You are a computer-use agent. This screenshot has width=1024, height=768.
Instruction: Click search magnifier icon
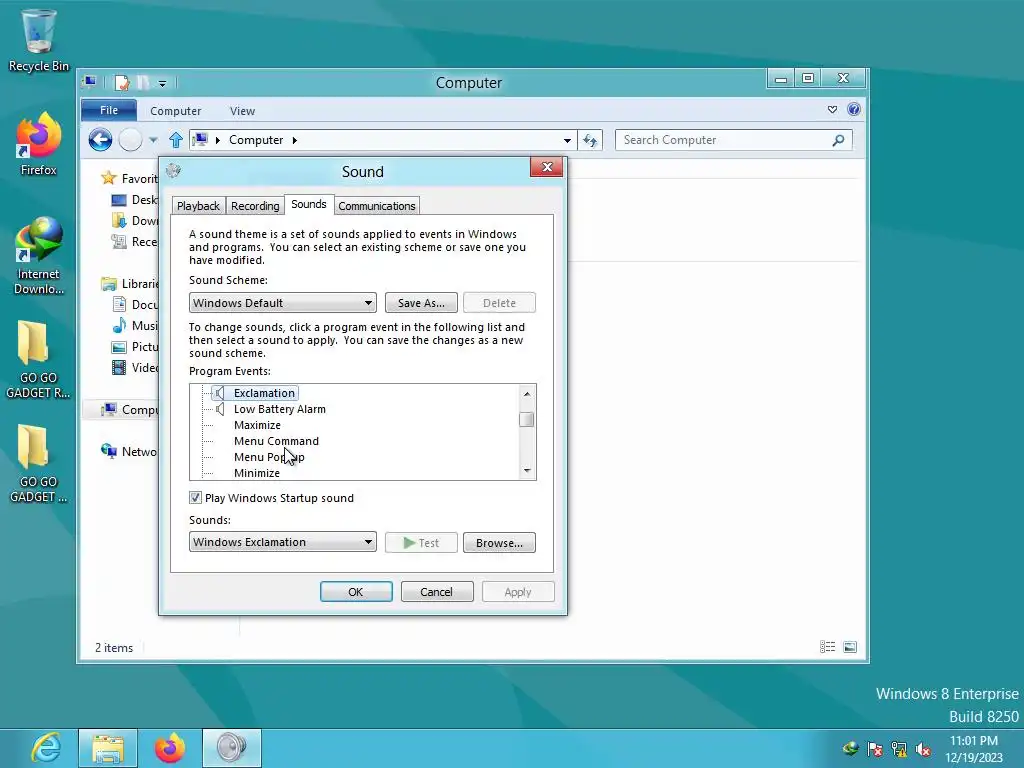coord(839,140)
